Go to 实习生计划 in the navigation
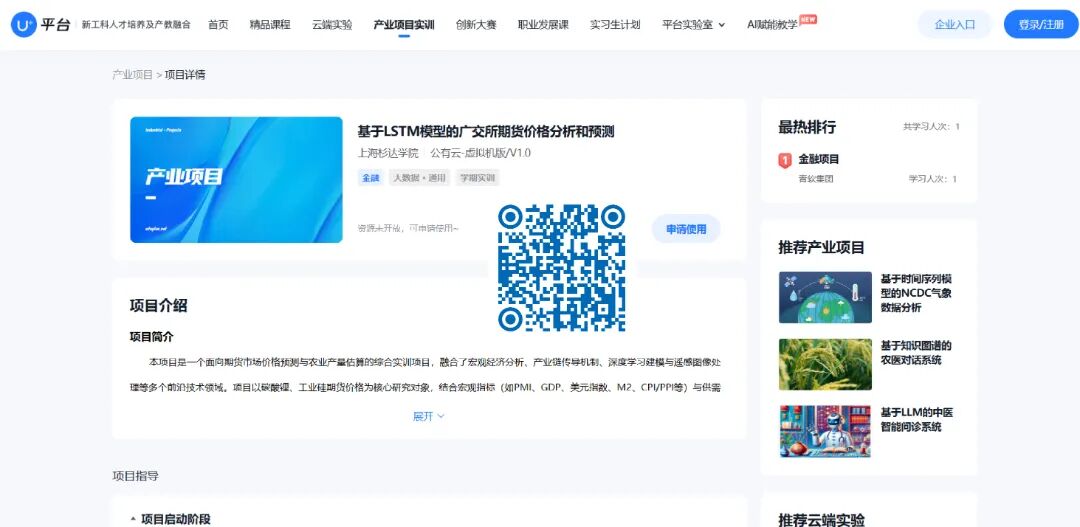This screenshot has height=527, width=1080. 615,25
